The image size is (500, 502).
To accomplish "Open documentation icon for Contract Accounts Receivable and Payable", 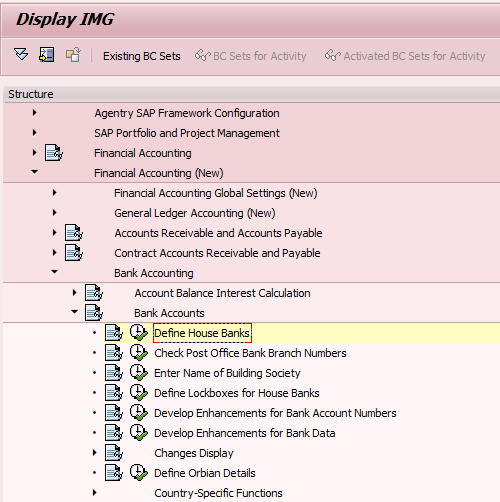I will pyautogui.click(x=74, y=253).
